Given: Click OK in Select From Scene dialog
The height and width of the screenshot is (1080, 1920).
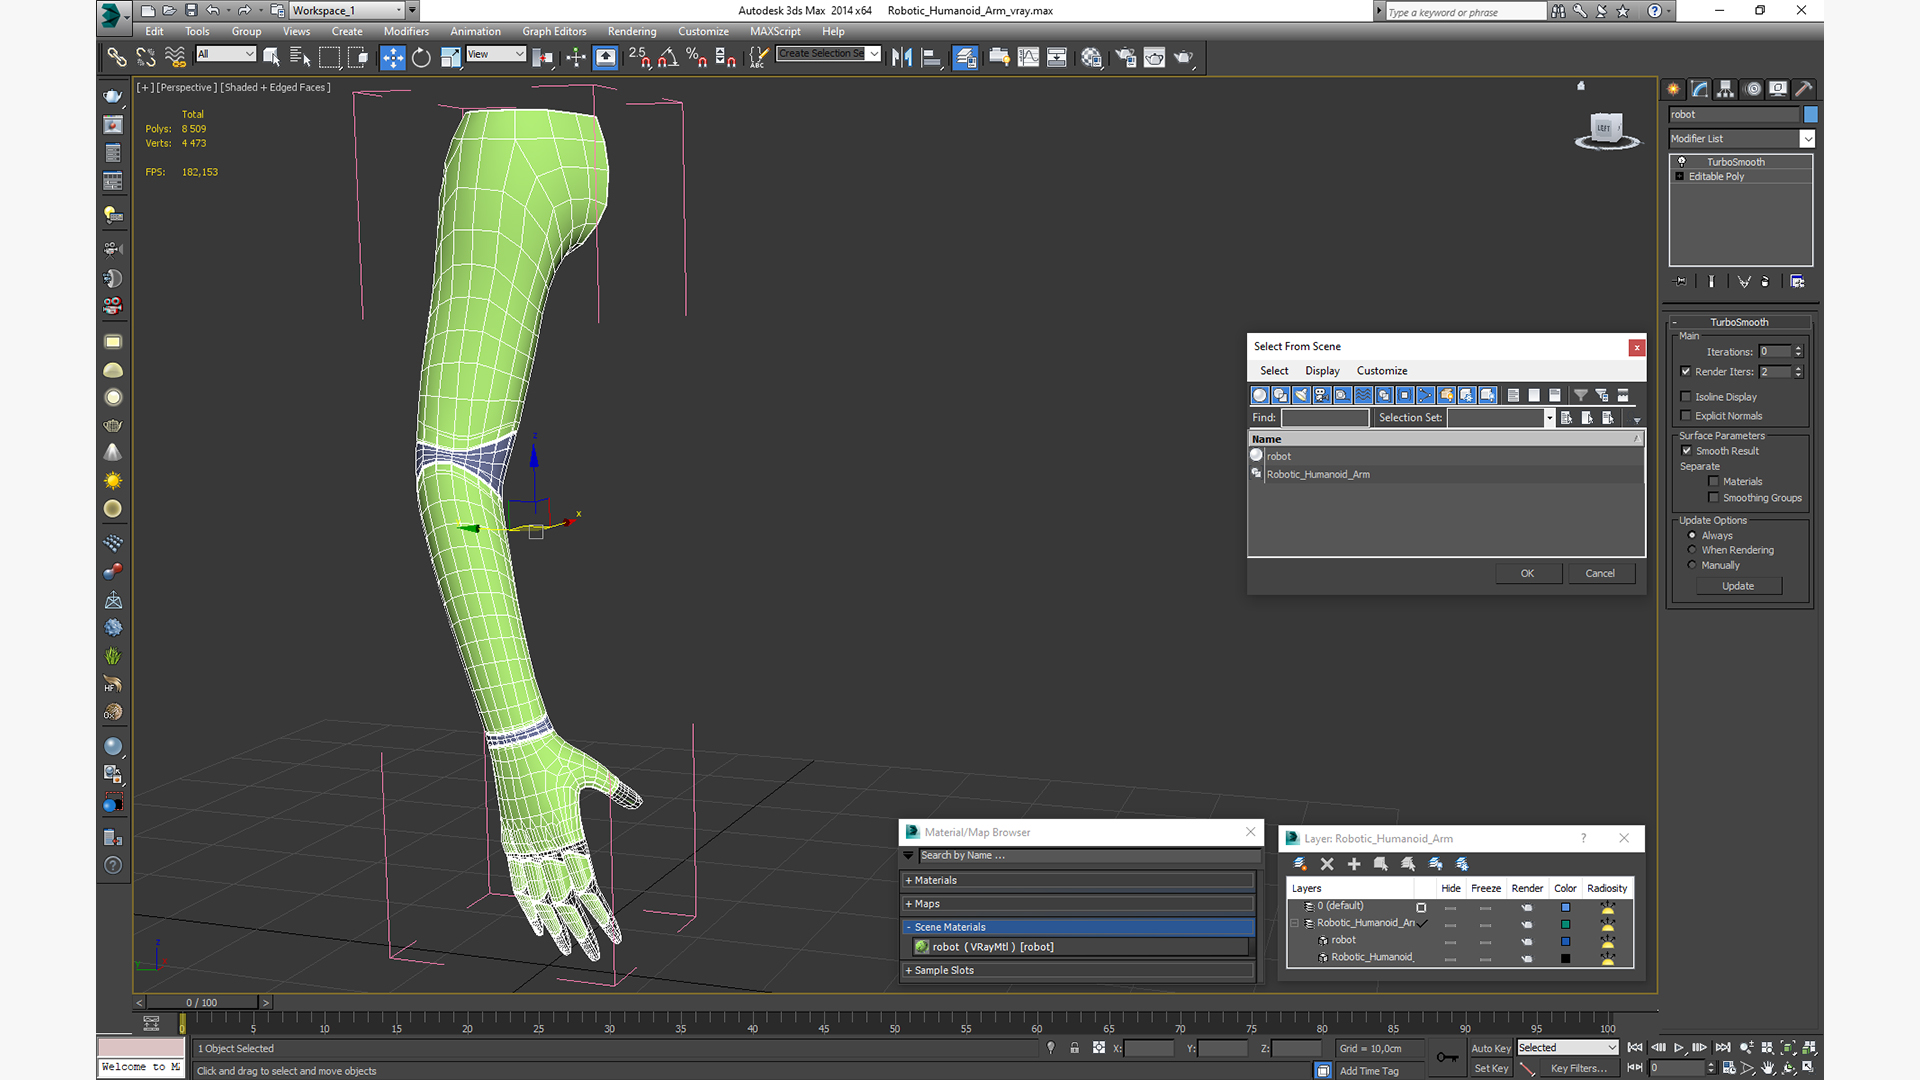Looking at the screenshot, I should click(x=1527, y=574).
